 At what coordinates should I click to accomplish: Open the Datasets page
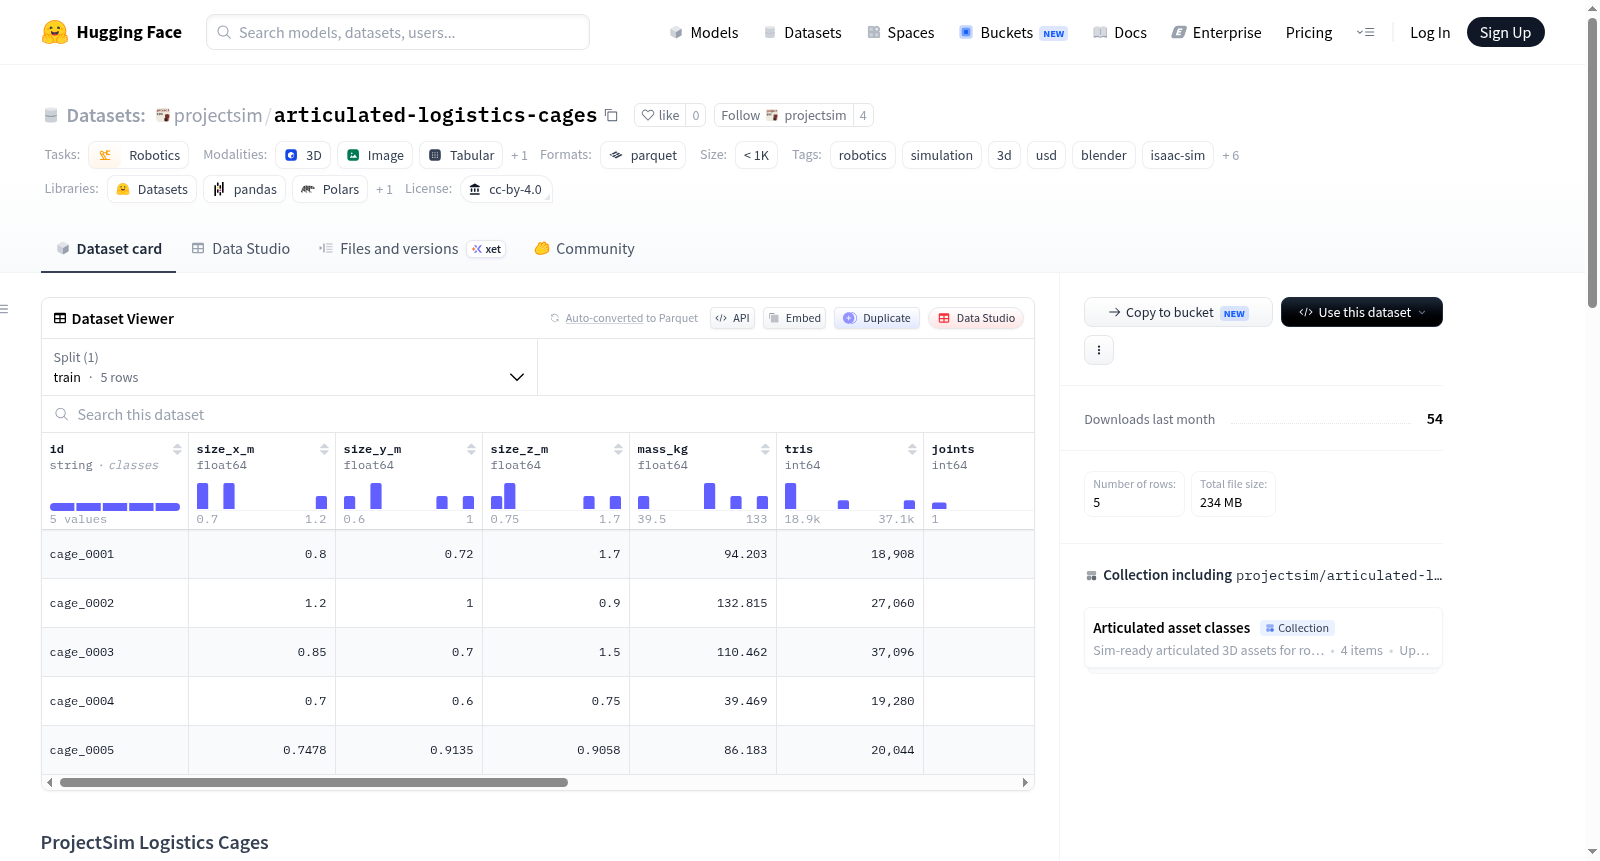click(802, 32)
